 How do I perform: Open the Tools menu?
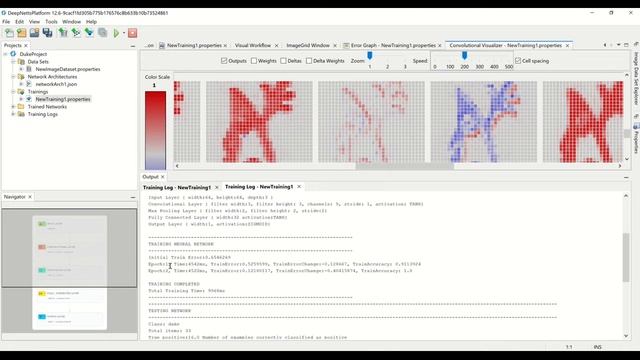click(51, 22)
